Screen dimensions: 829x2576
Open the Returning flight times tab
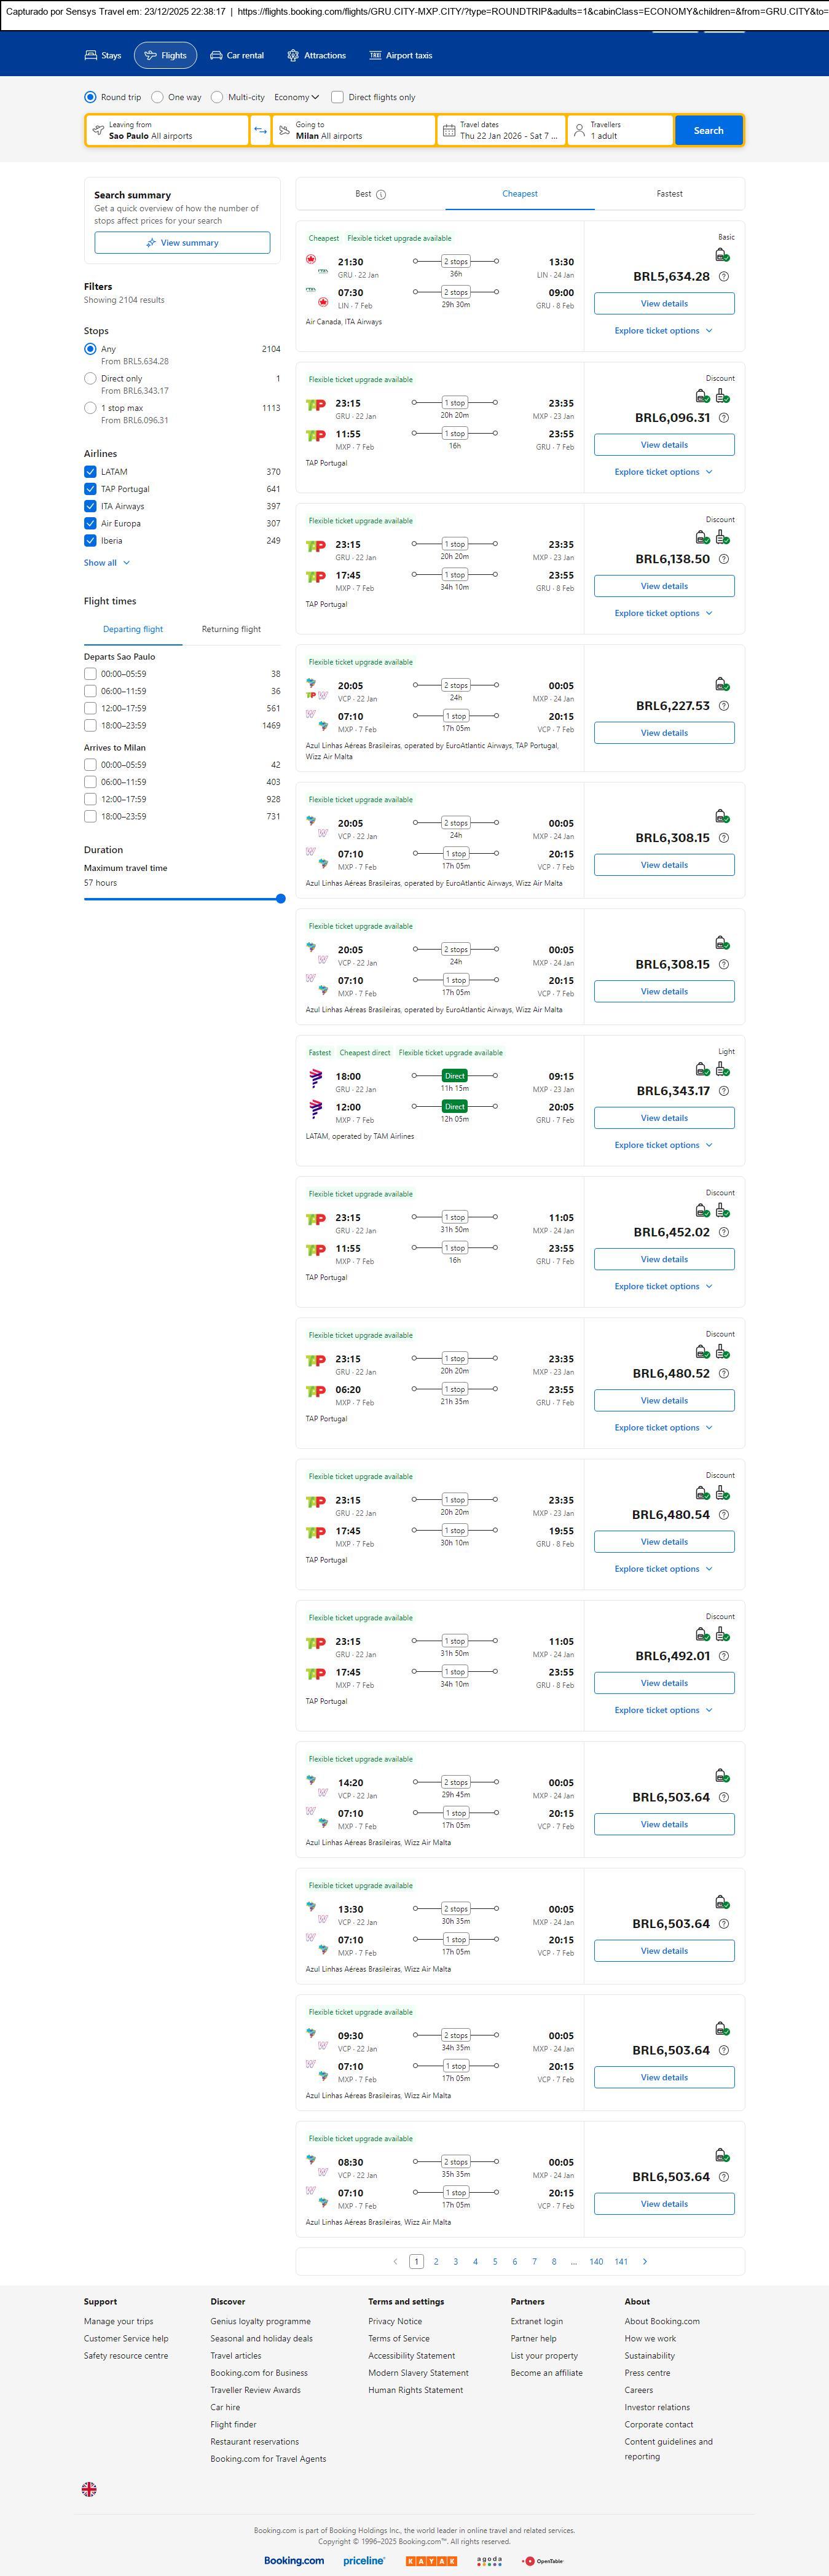(x=231, y=629)
